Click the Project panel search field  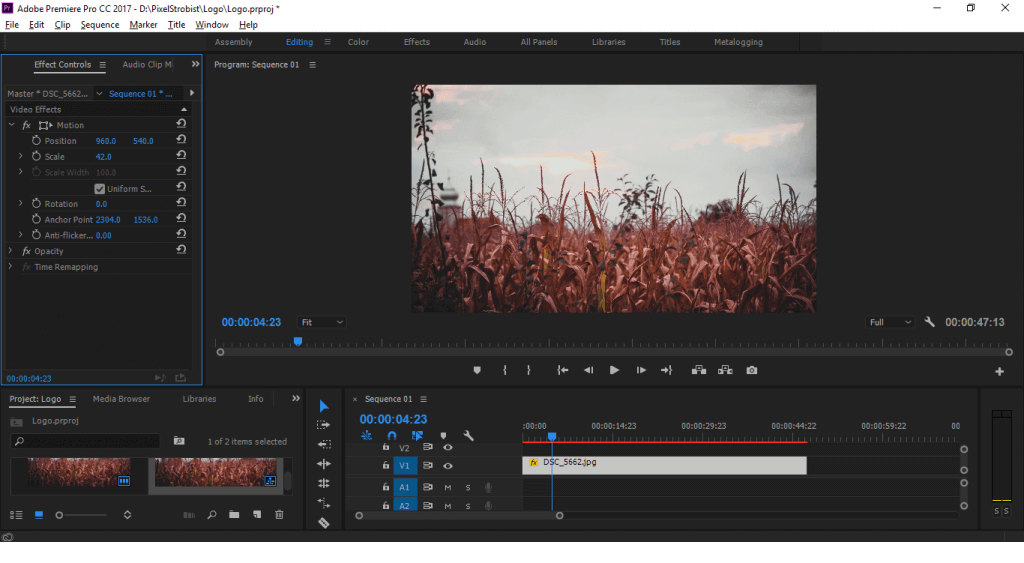pos(85,442)
